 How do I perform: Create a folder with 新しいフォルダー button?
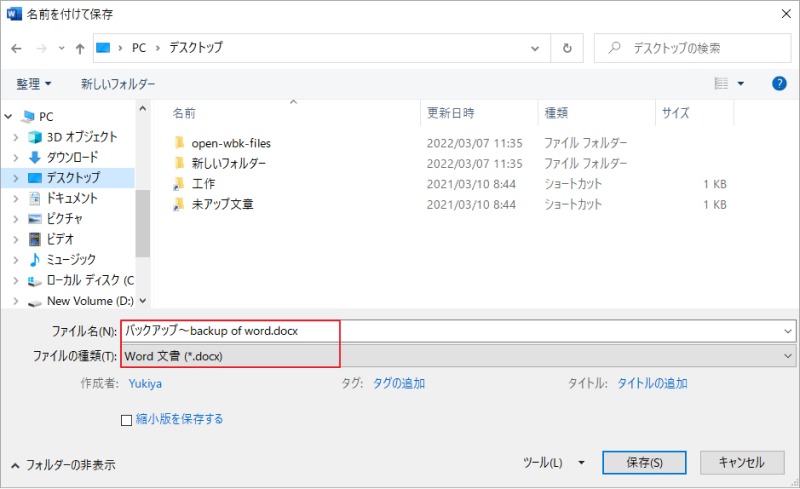118,84
